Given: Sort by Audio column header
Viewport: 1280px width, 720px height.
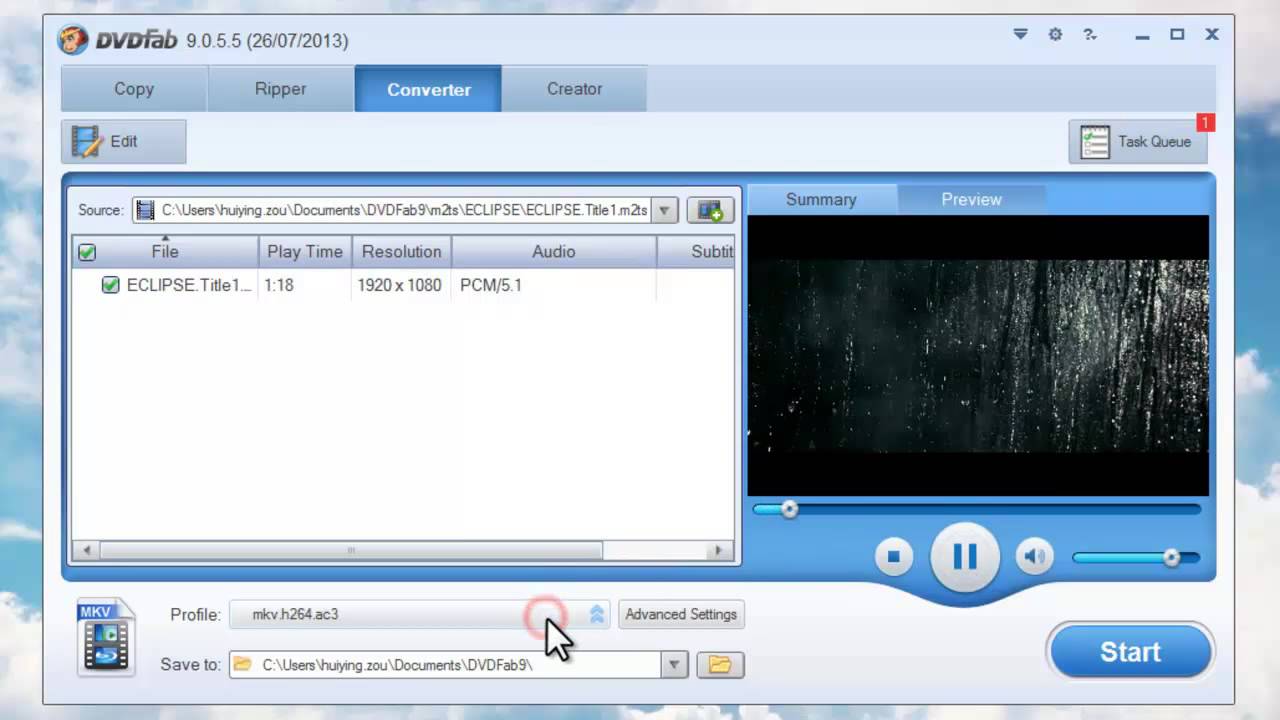Looking at the screenshot, I should tap(553, 252).
